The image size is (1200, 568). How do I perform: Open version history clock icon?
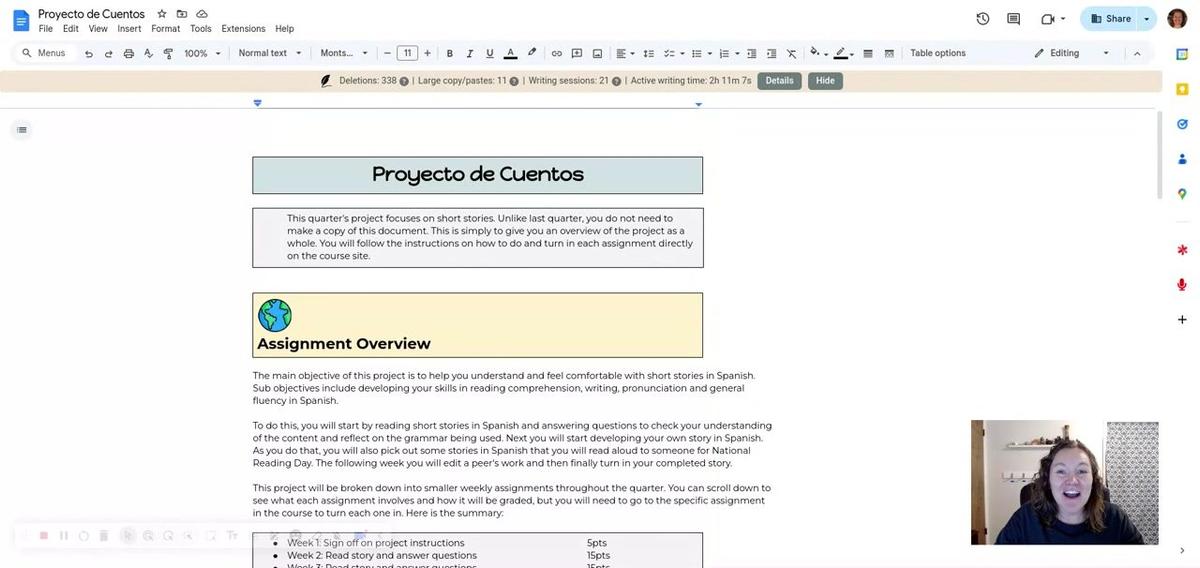(983, 19)
